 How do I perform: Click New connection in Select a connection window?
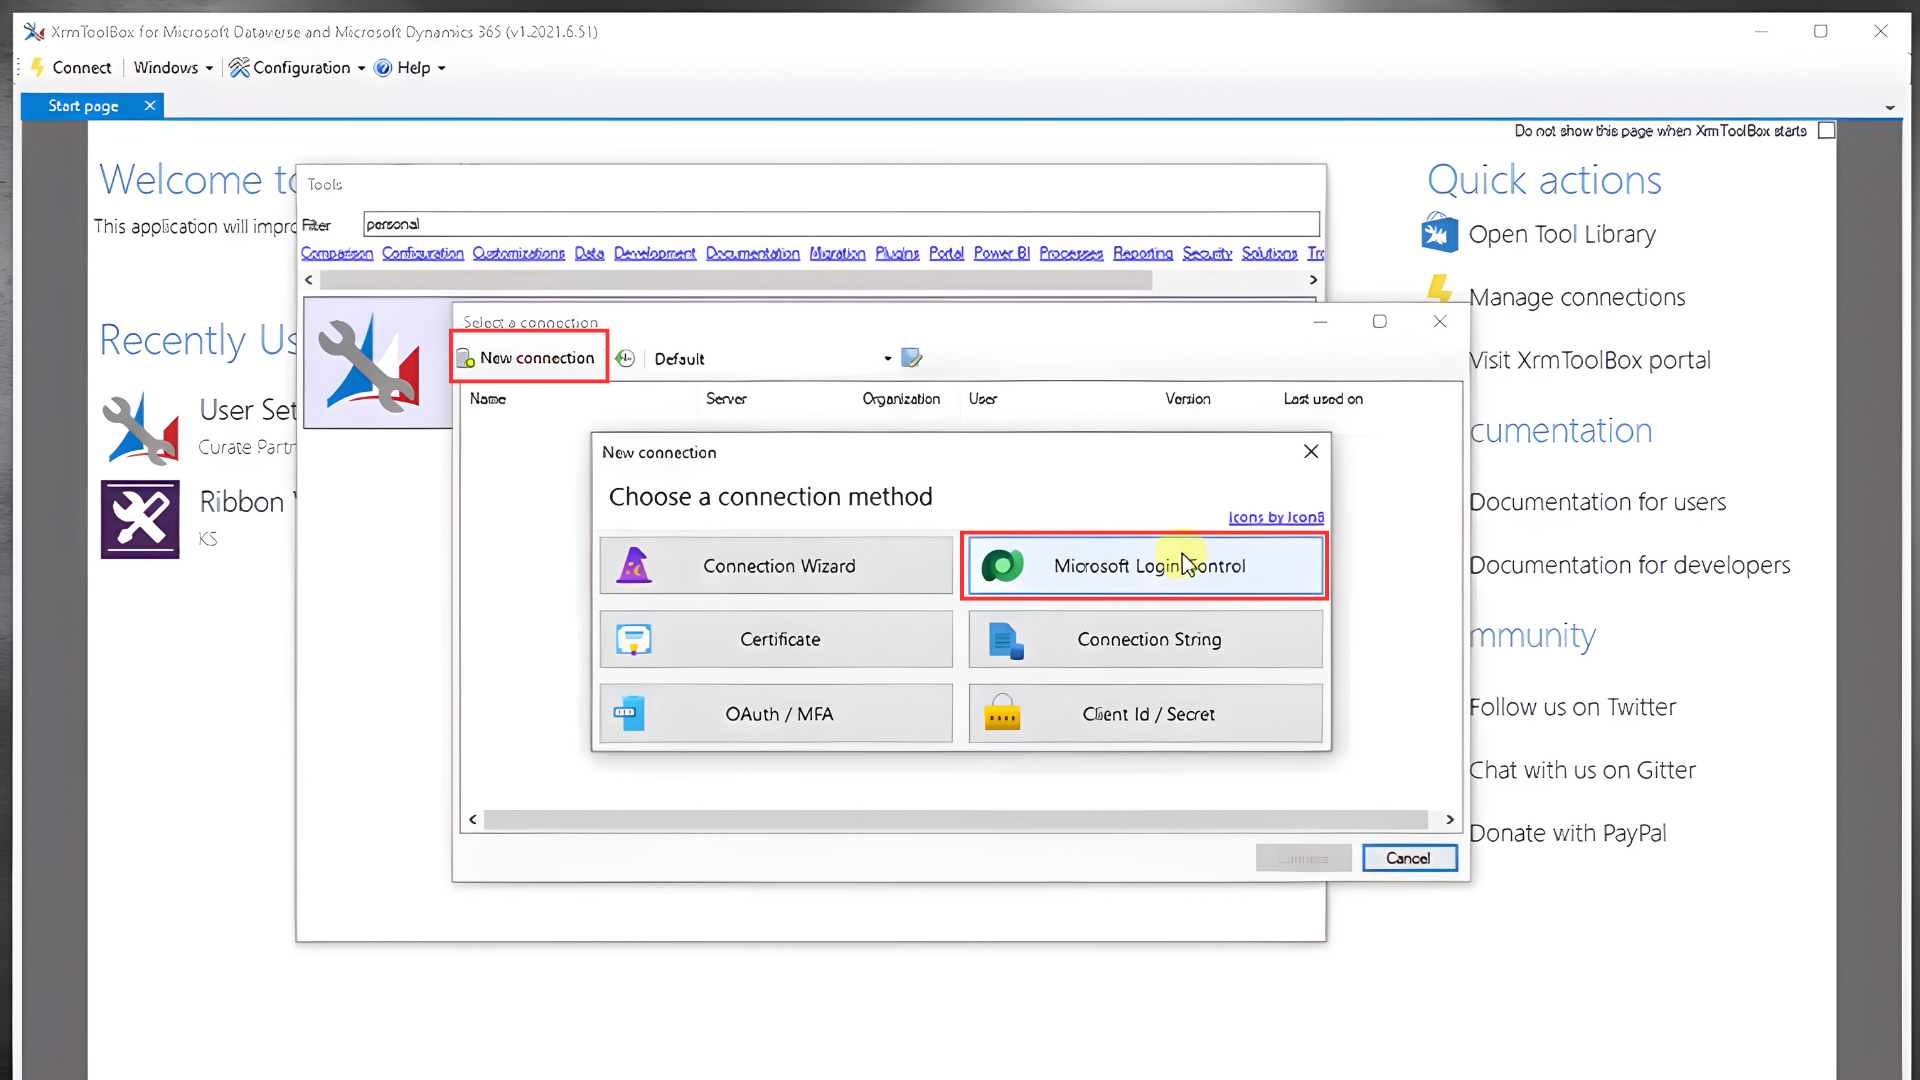point(527,358)
